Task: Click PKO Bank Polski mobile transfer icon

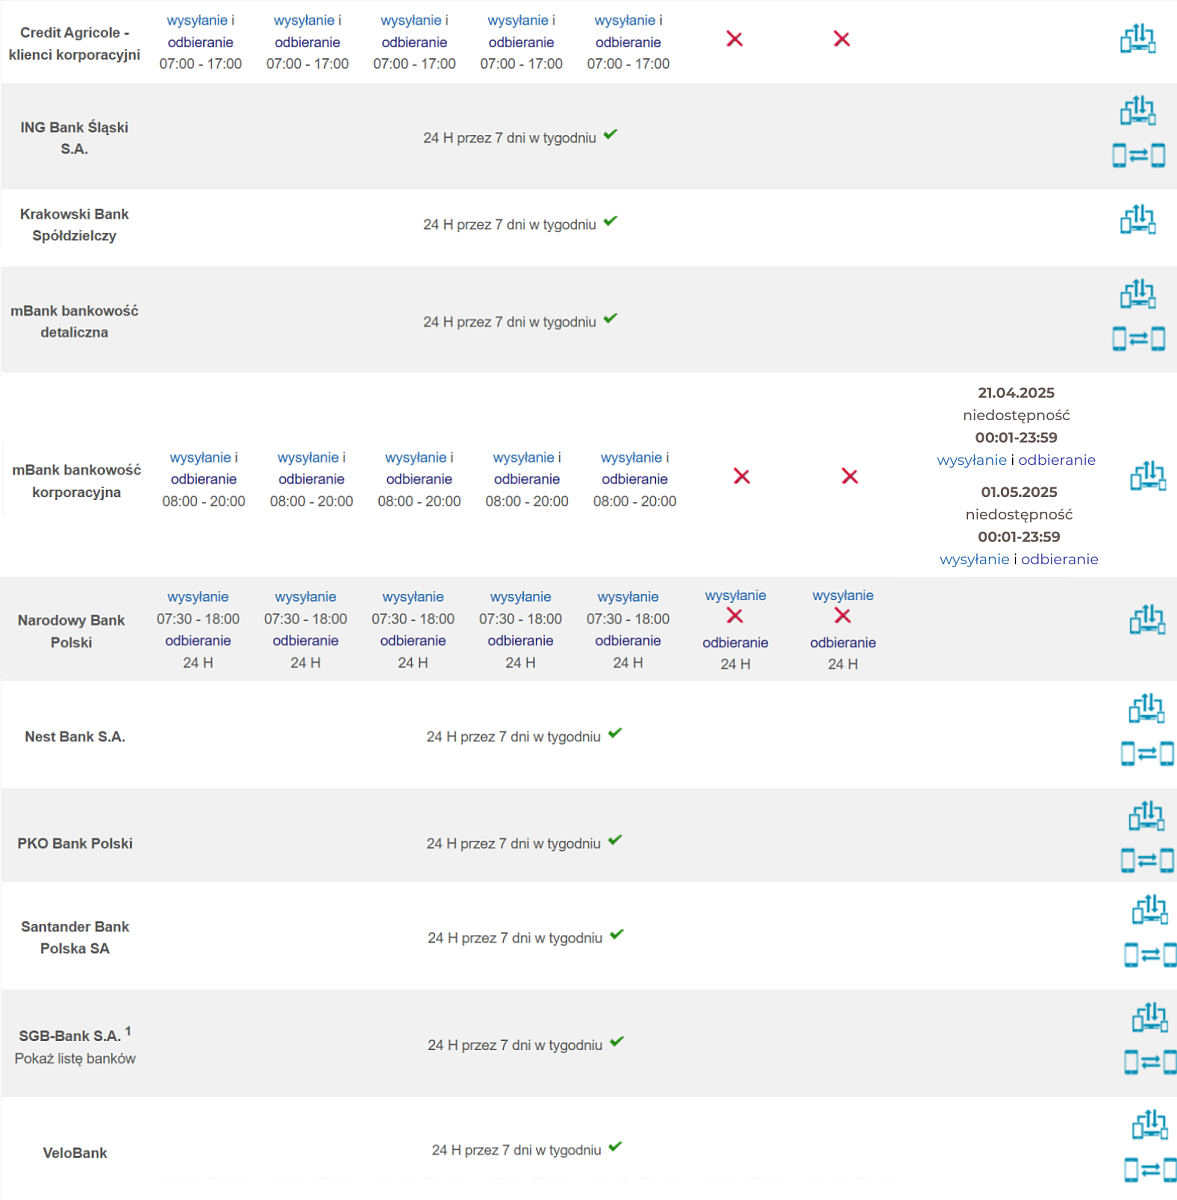Action: tap(1147, 860)
